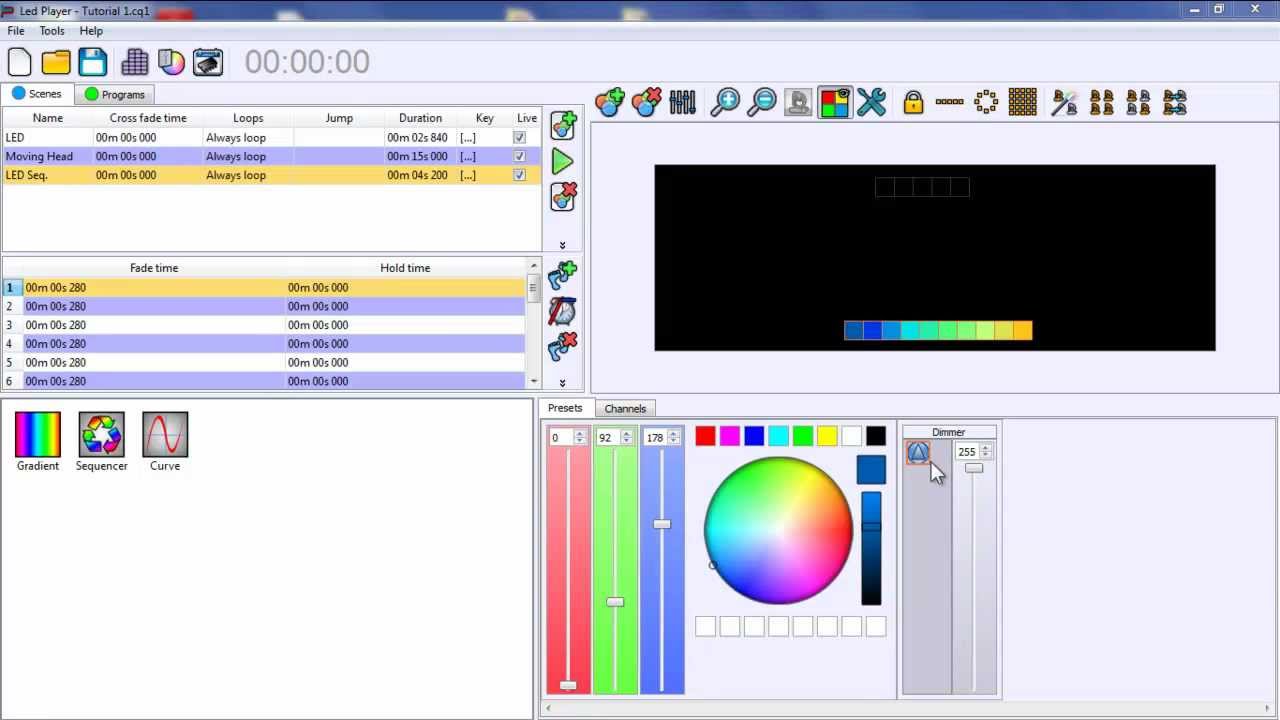Click inside the color wheel
1280x720 pixels.
[x=778, y=531]
